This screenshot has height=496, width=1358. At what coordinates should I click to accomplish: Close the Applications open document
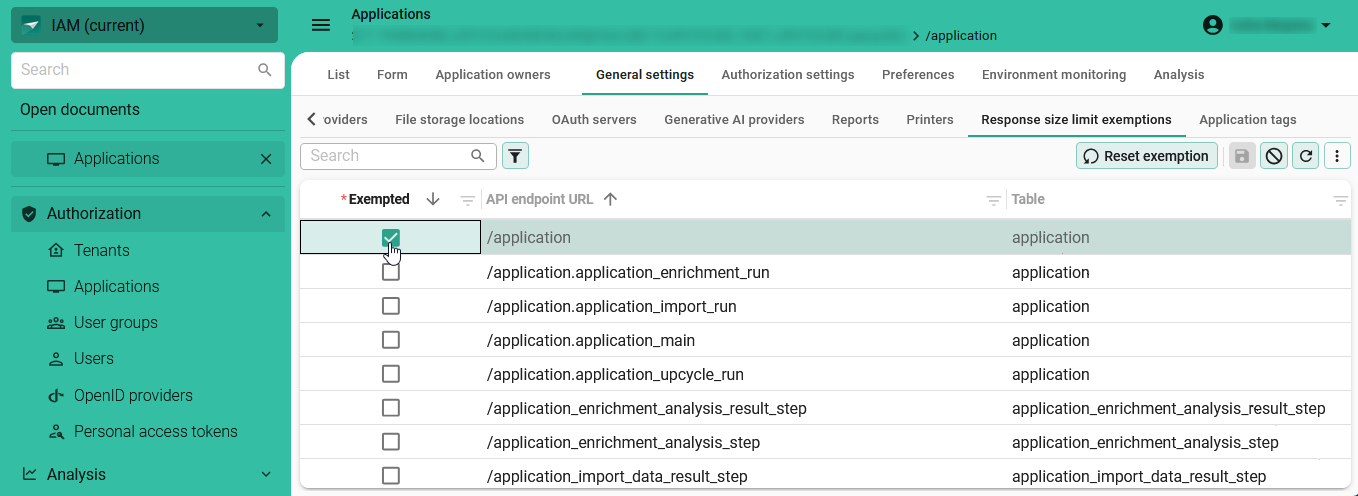[266, 159]
